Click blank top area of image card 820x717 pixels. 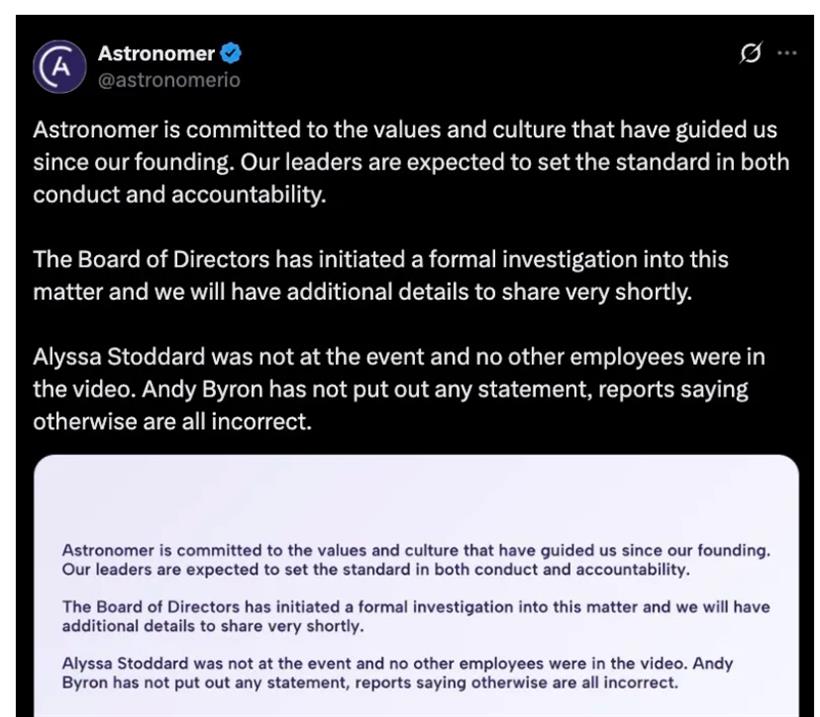pos(416,497)
